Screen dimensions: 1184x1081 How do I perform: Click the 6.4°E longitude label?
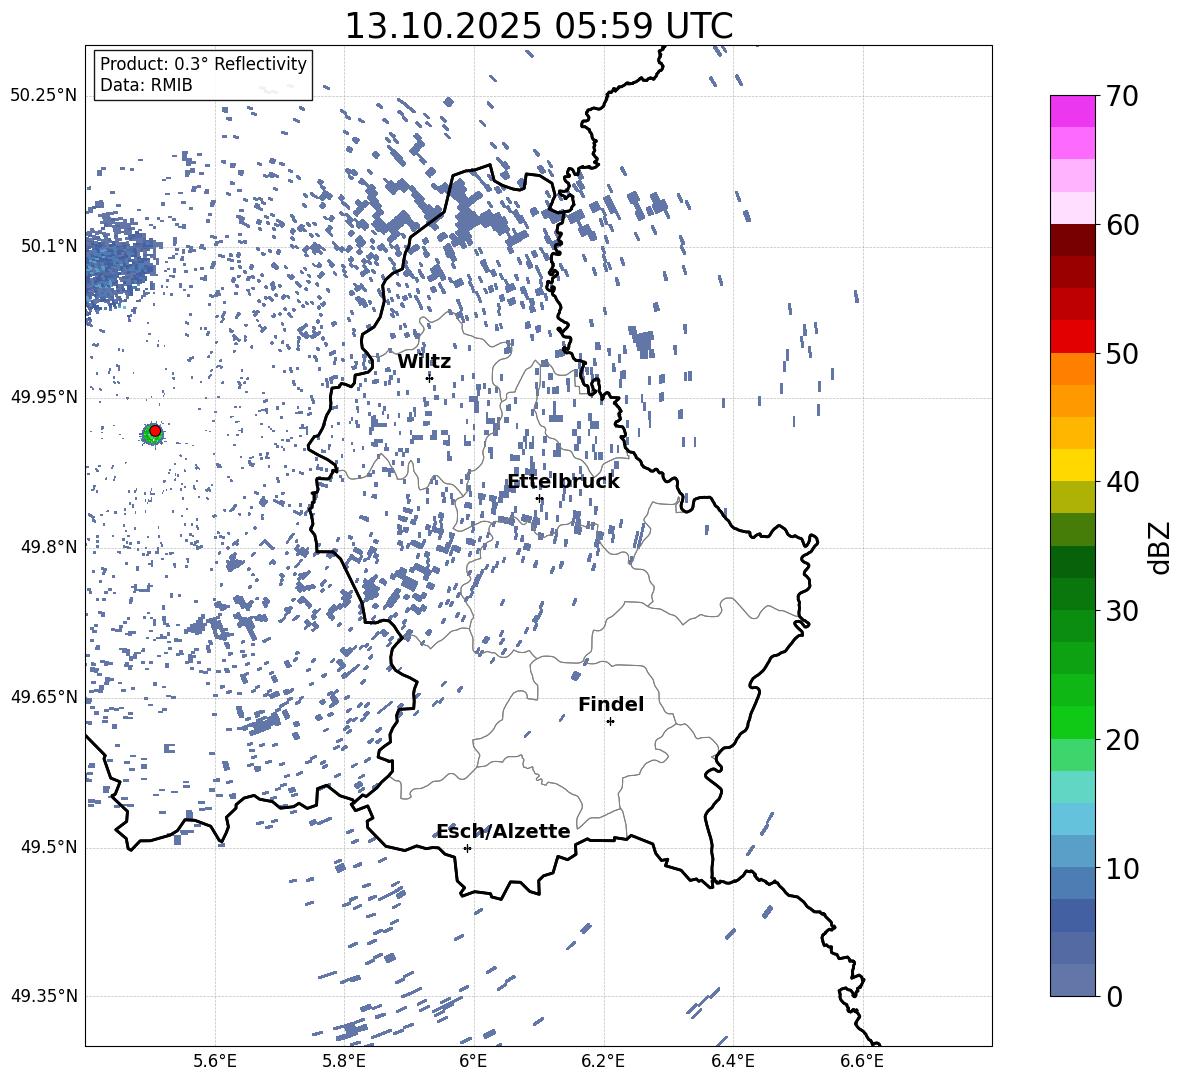tap(732, 1062)
